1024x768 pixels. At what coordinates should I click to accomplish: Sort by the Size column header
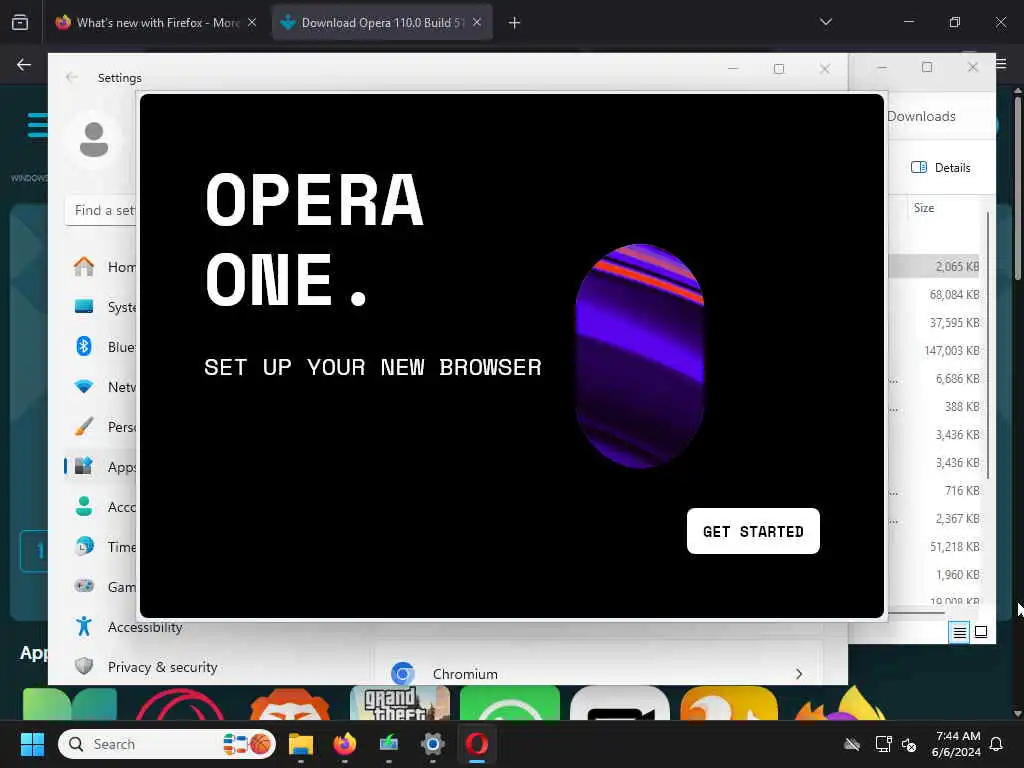click(x=923, y=208)
